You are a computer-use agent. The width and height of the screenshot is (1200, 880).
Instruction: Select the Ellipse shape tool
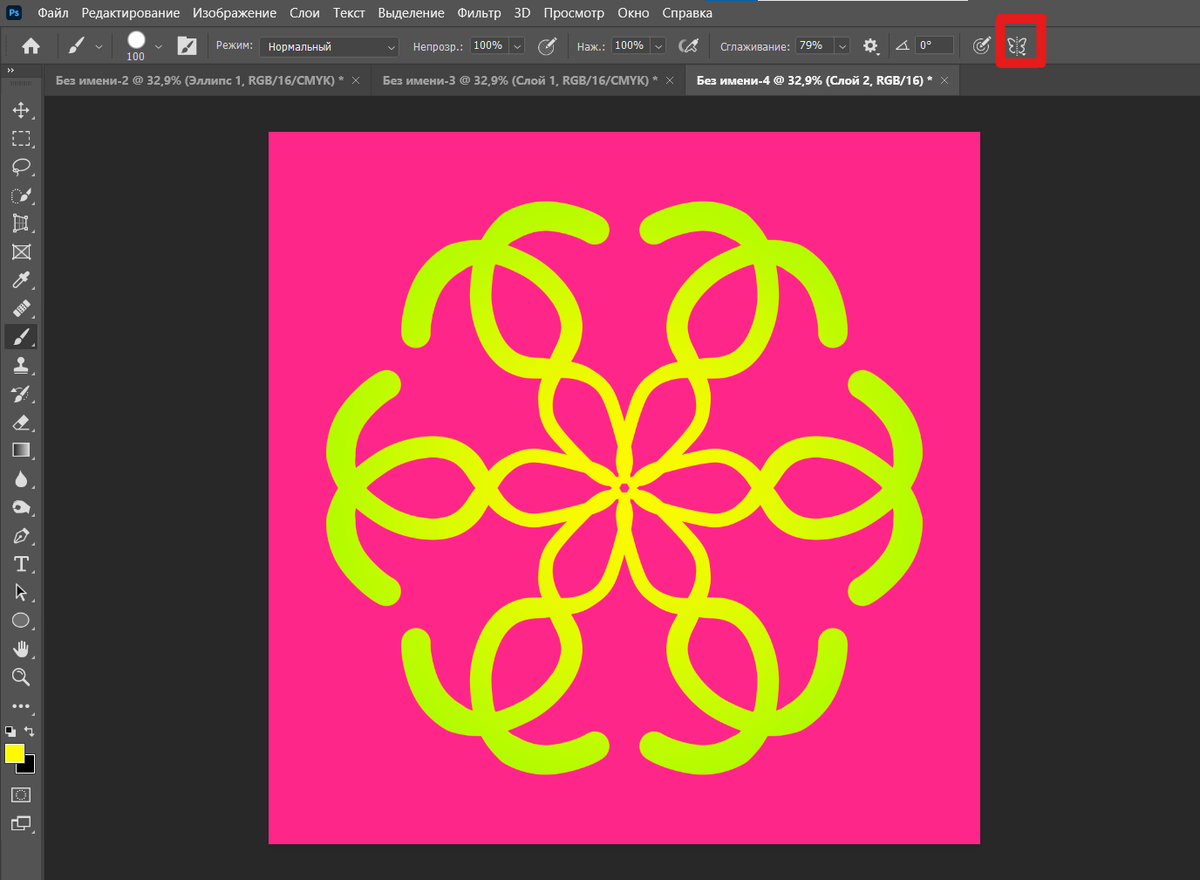(21, 621)
